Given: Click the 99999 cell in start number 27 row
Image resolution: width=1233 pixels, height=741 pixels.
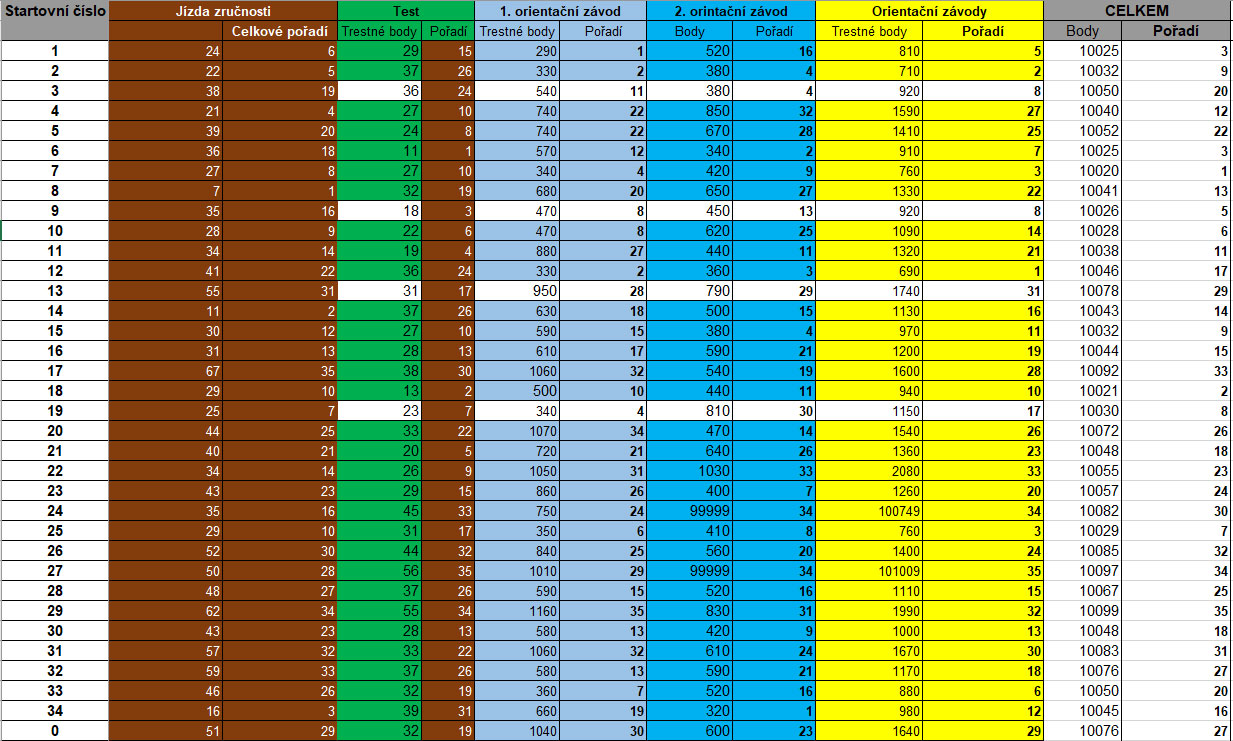Looking at the screenshot, I should point(690,569).
